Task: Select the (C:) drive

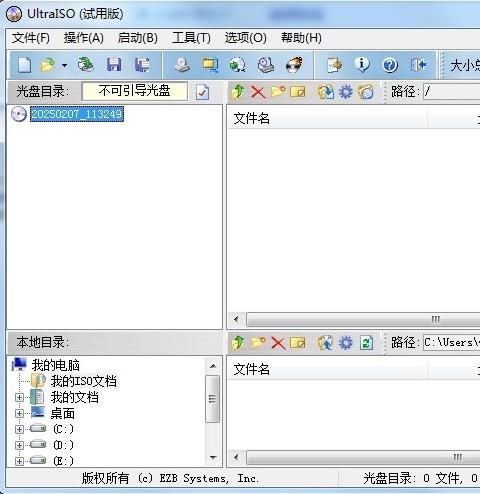Action: pos(63,429)
